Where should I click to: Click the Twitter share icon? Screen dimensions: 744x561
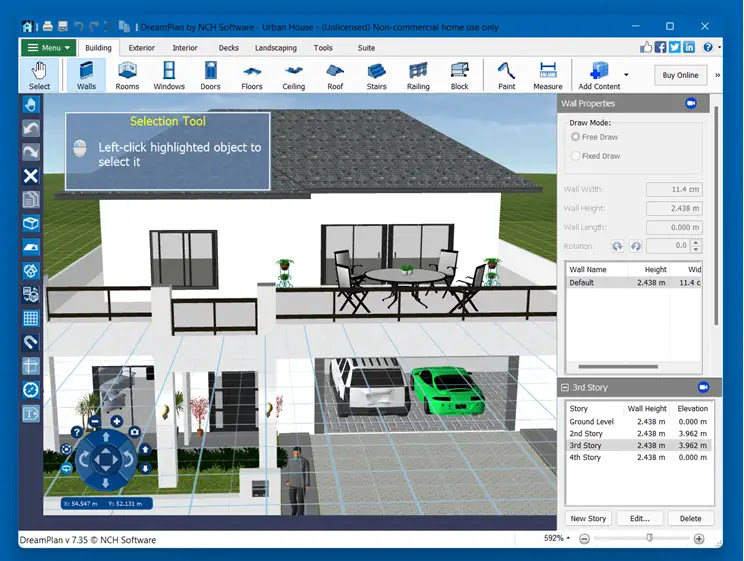coord(675,47)
